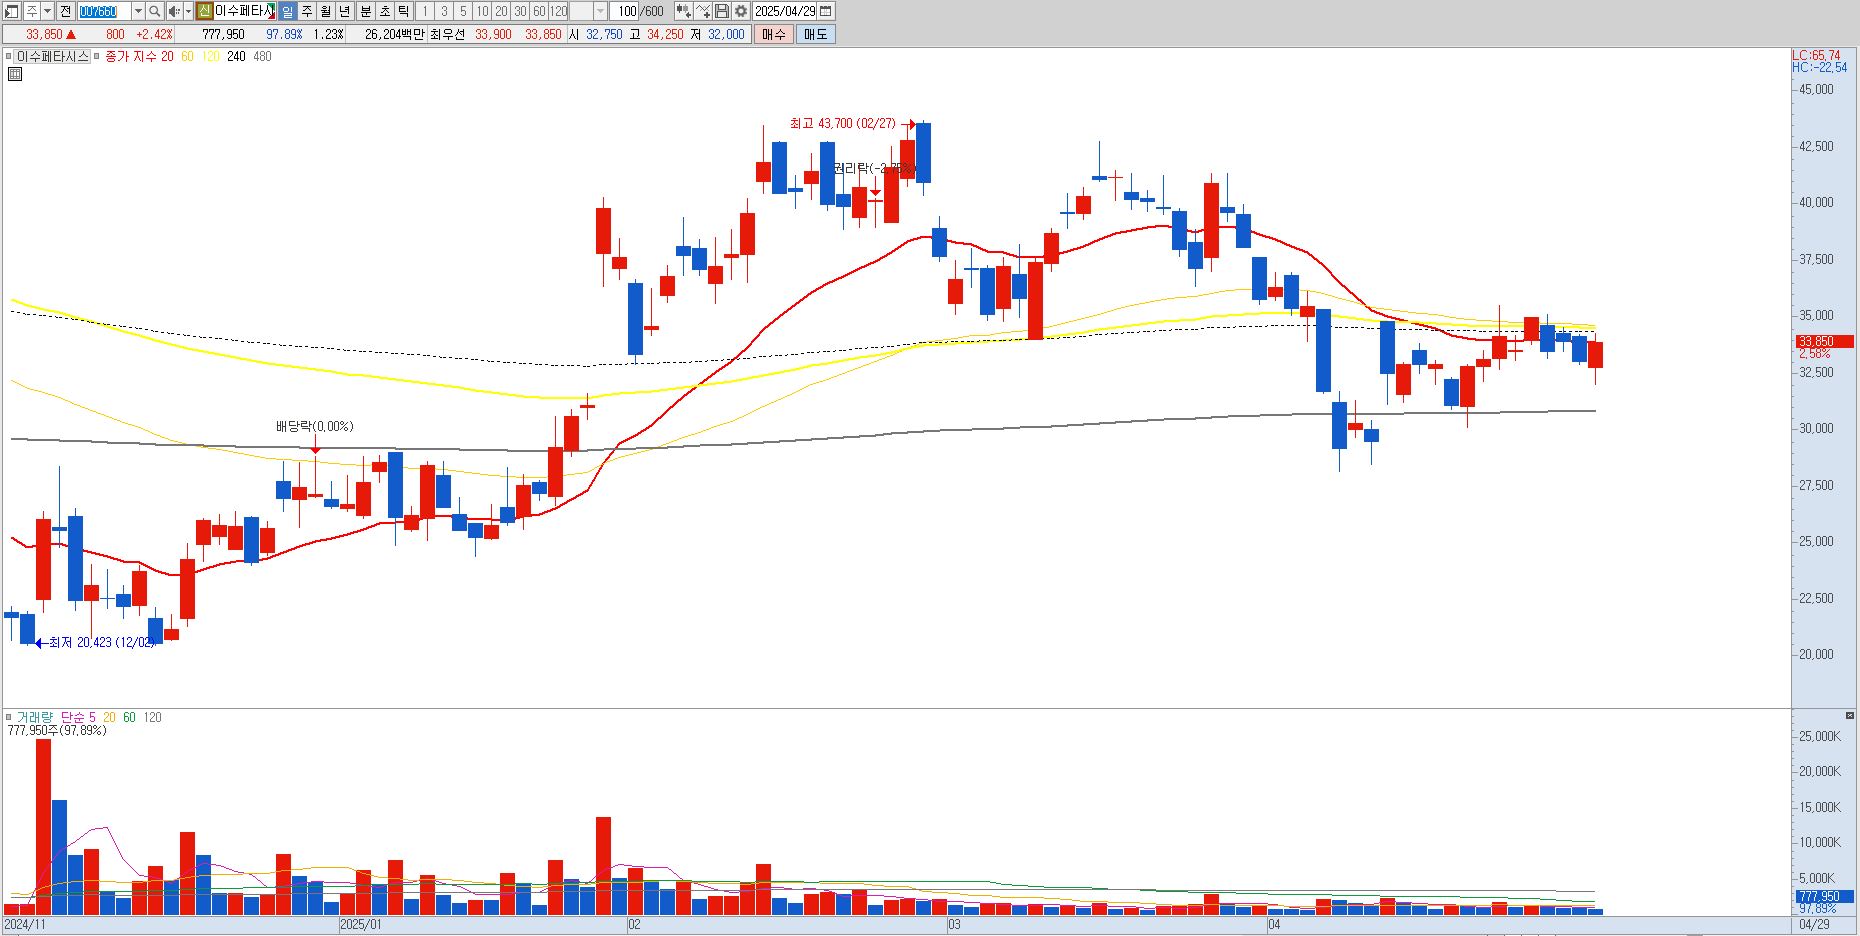Select the 일 (daily) period button
This screenshot has width=1860, height=936.
click(288, 11)
